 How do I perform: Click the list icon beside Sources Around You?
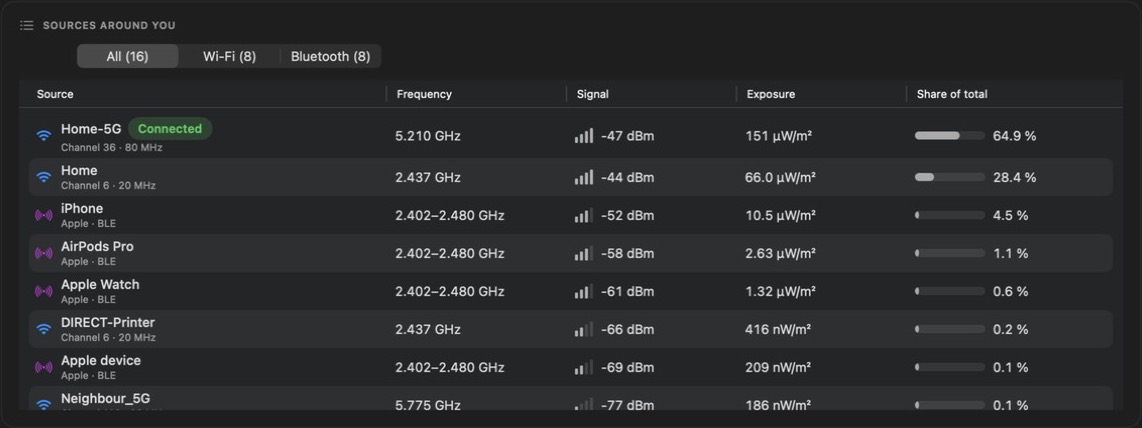coord(26,25)
